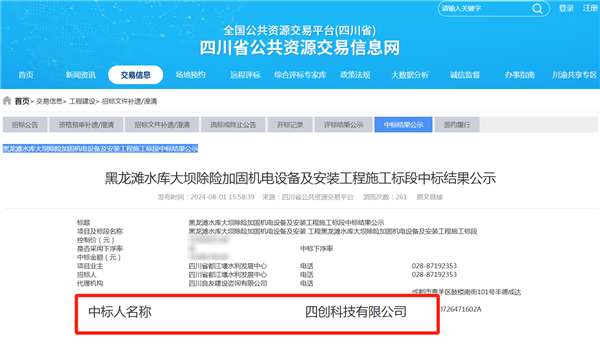This screenshot has width=600, height=360.
Task: Click the publish time 2024-08-01 15:58:39
Action: click(x=222, y=197)
